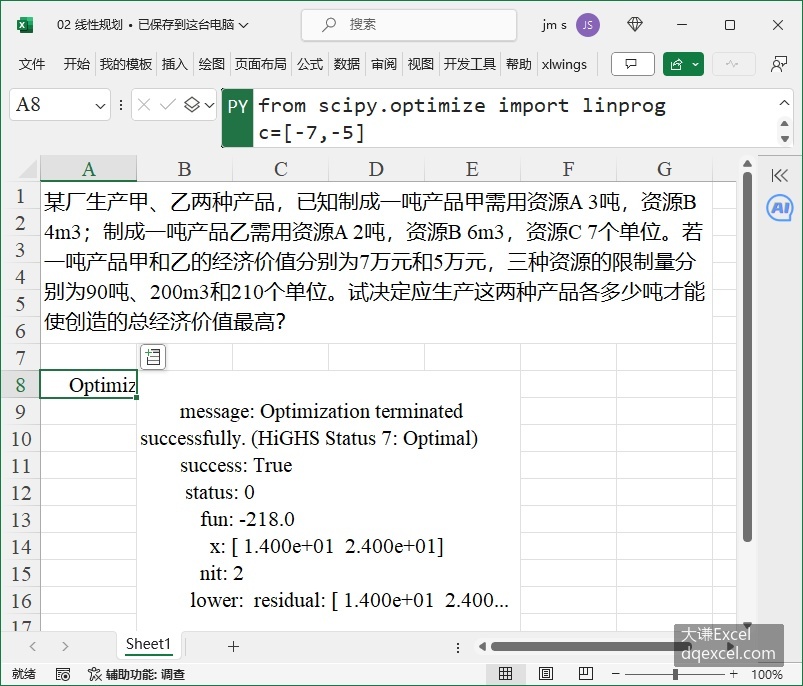Click the green PY Python indicator
The image size is (803, 686).
[x=238, y=118]
